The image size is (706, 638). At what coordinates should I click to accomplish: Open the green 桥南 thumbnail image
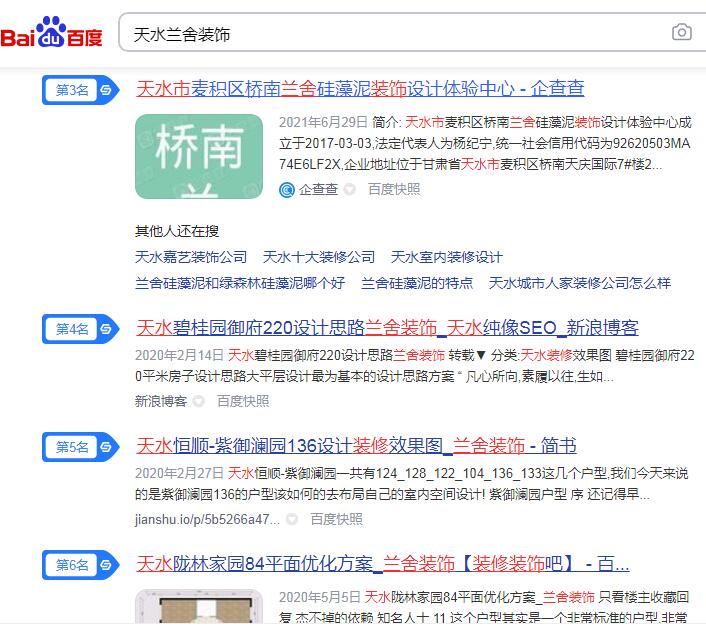(199, 156)
